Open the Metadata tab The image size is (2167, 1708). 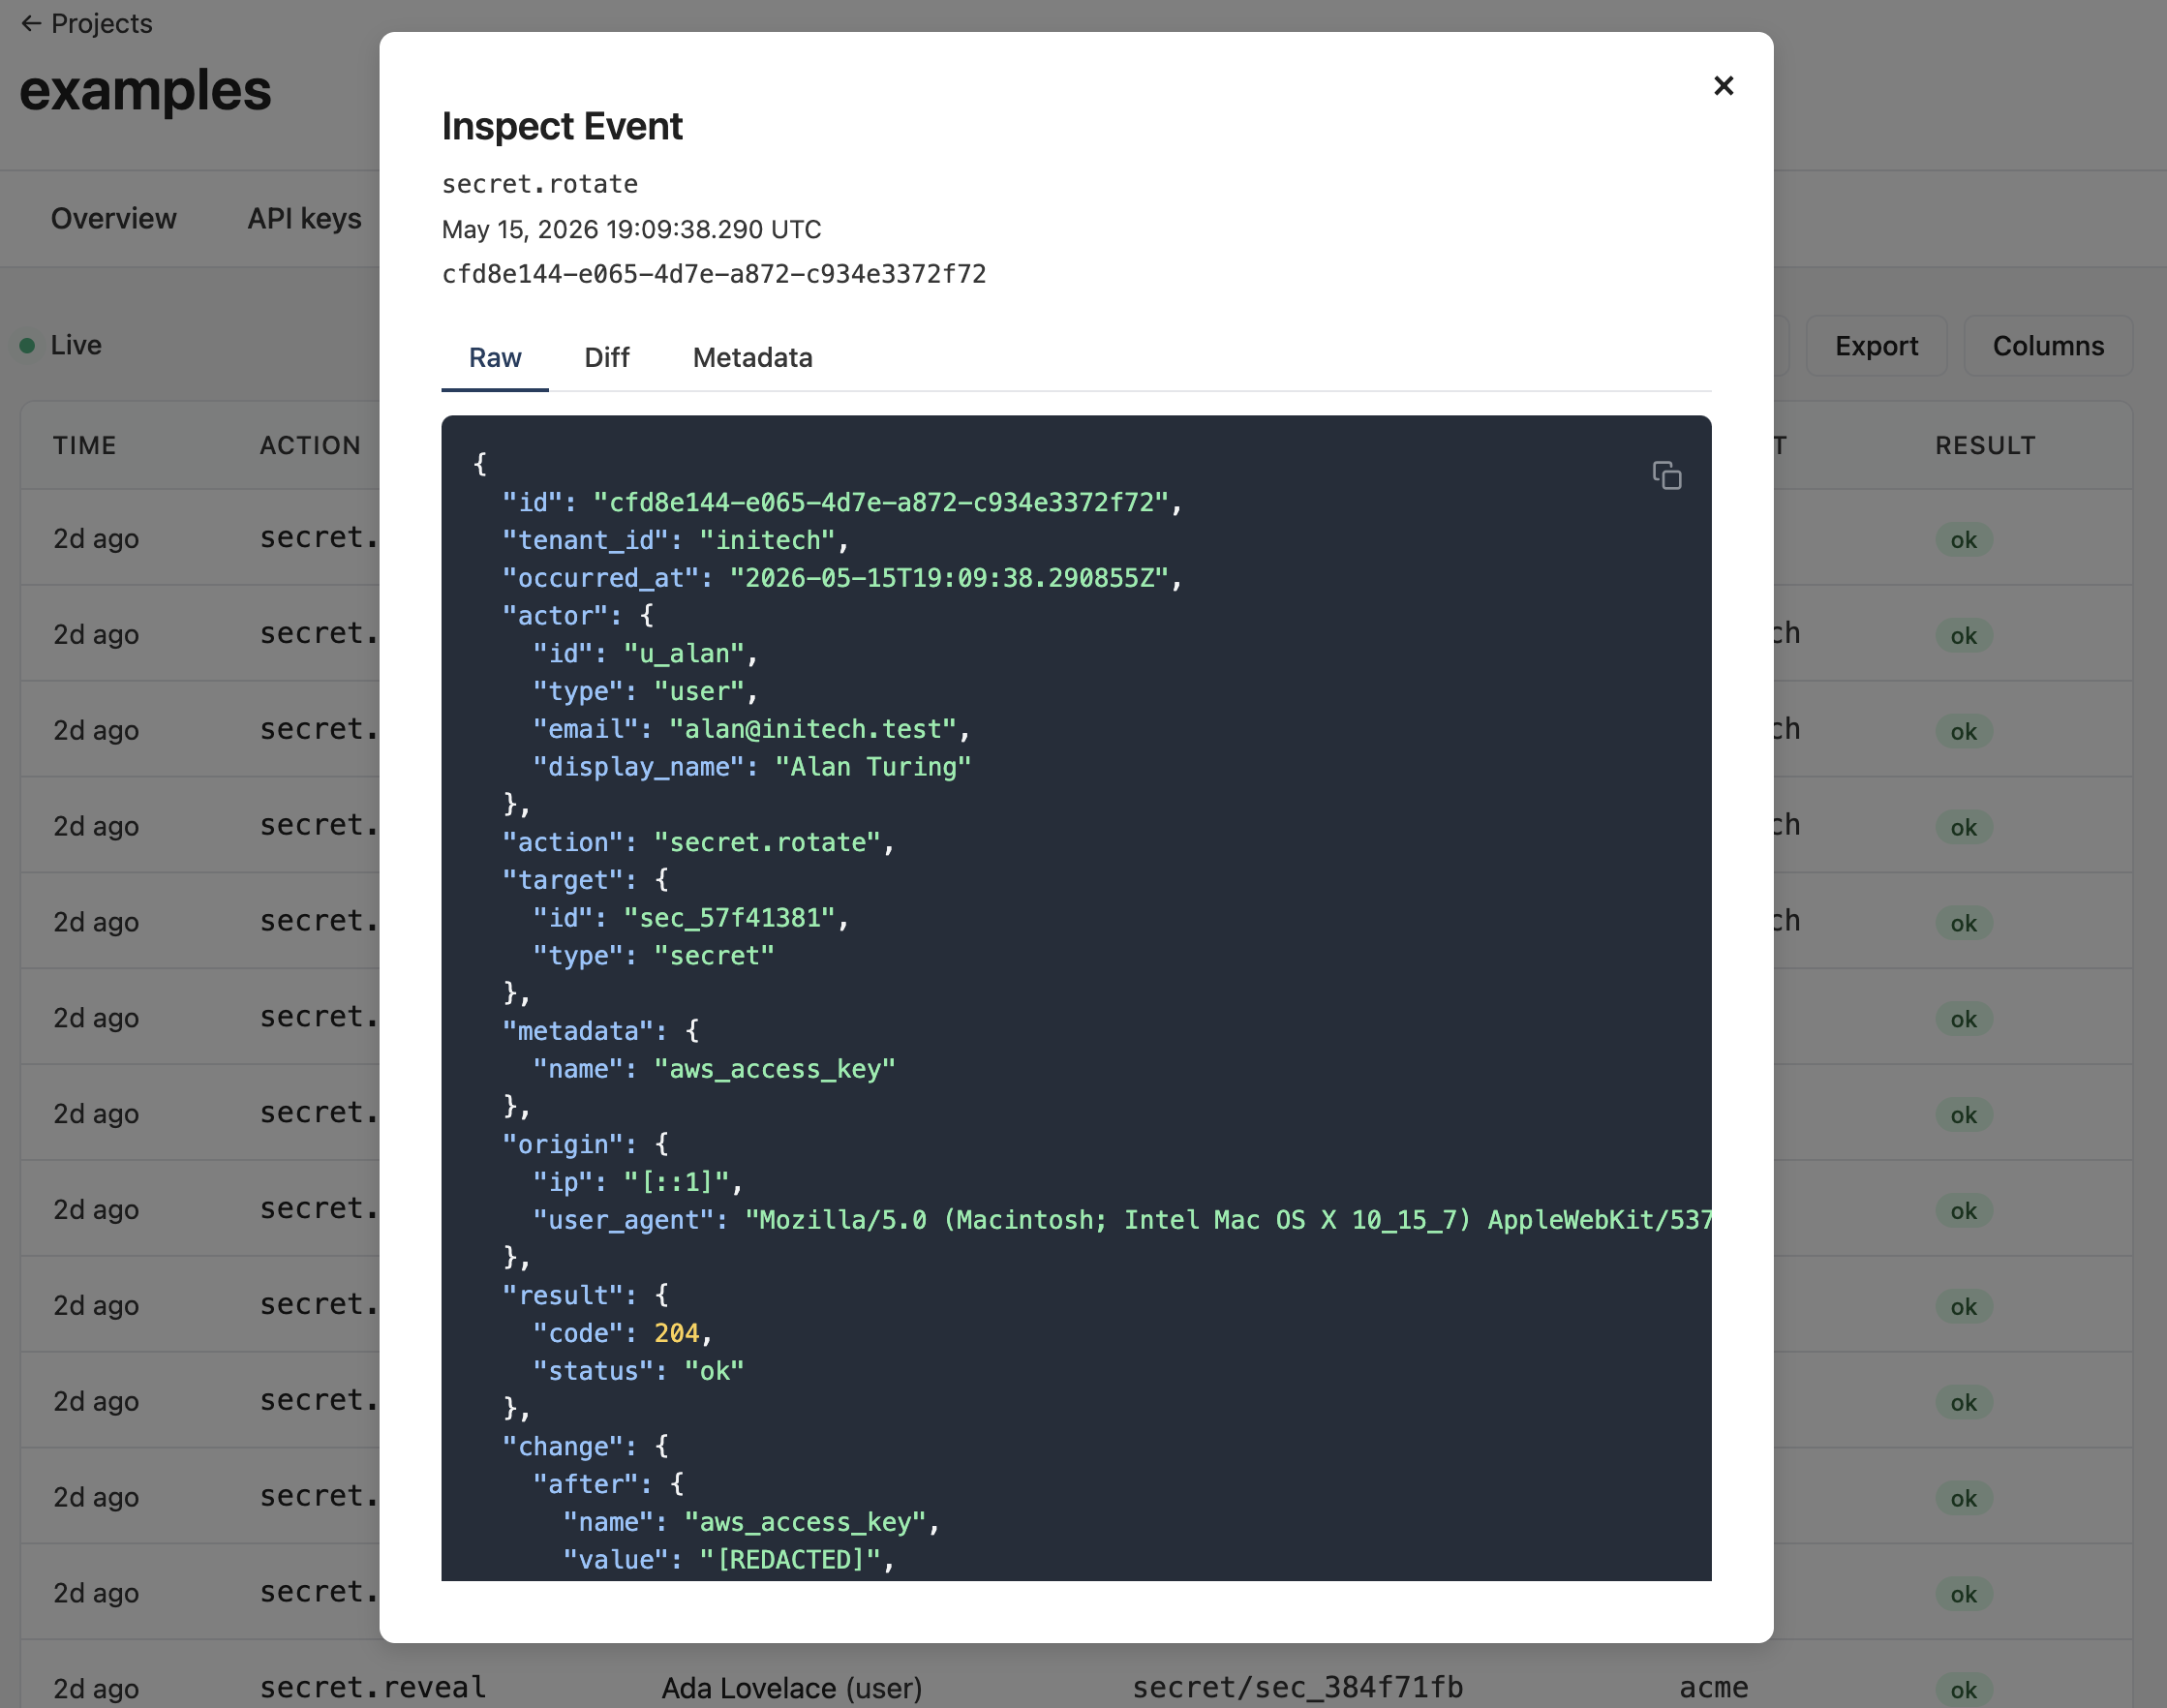[x=752, y=358]
